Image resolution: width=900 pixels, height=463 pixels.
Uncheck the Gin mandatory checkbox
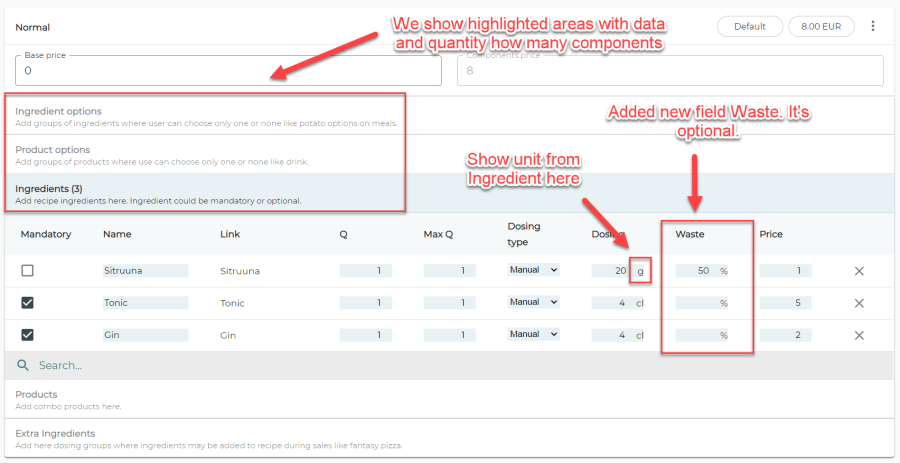pos(28,335)
